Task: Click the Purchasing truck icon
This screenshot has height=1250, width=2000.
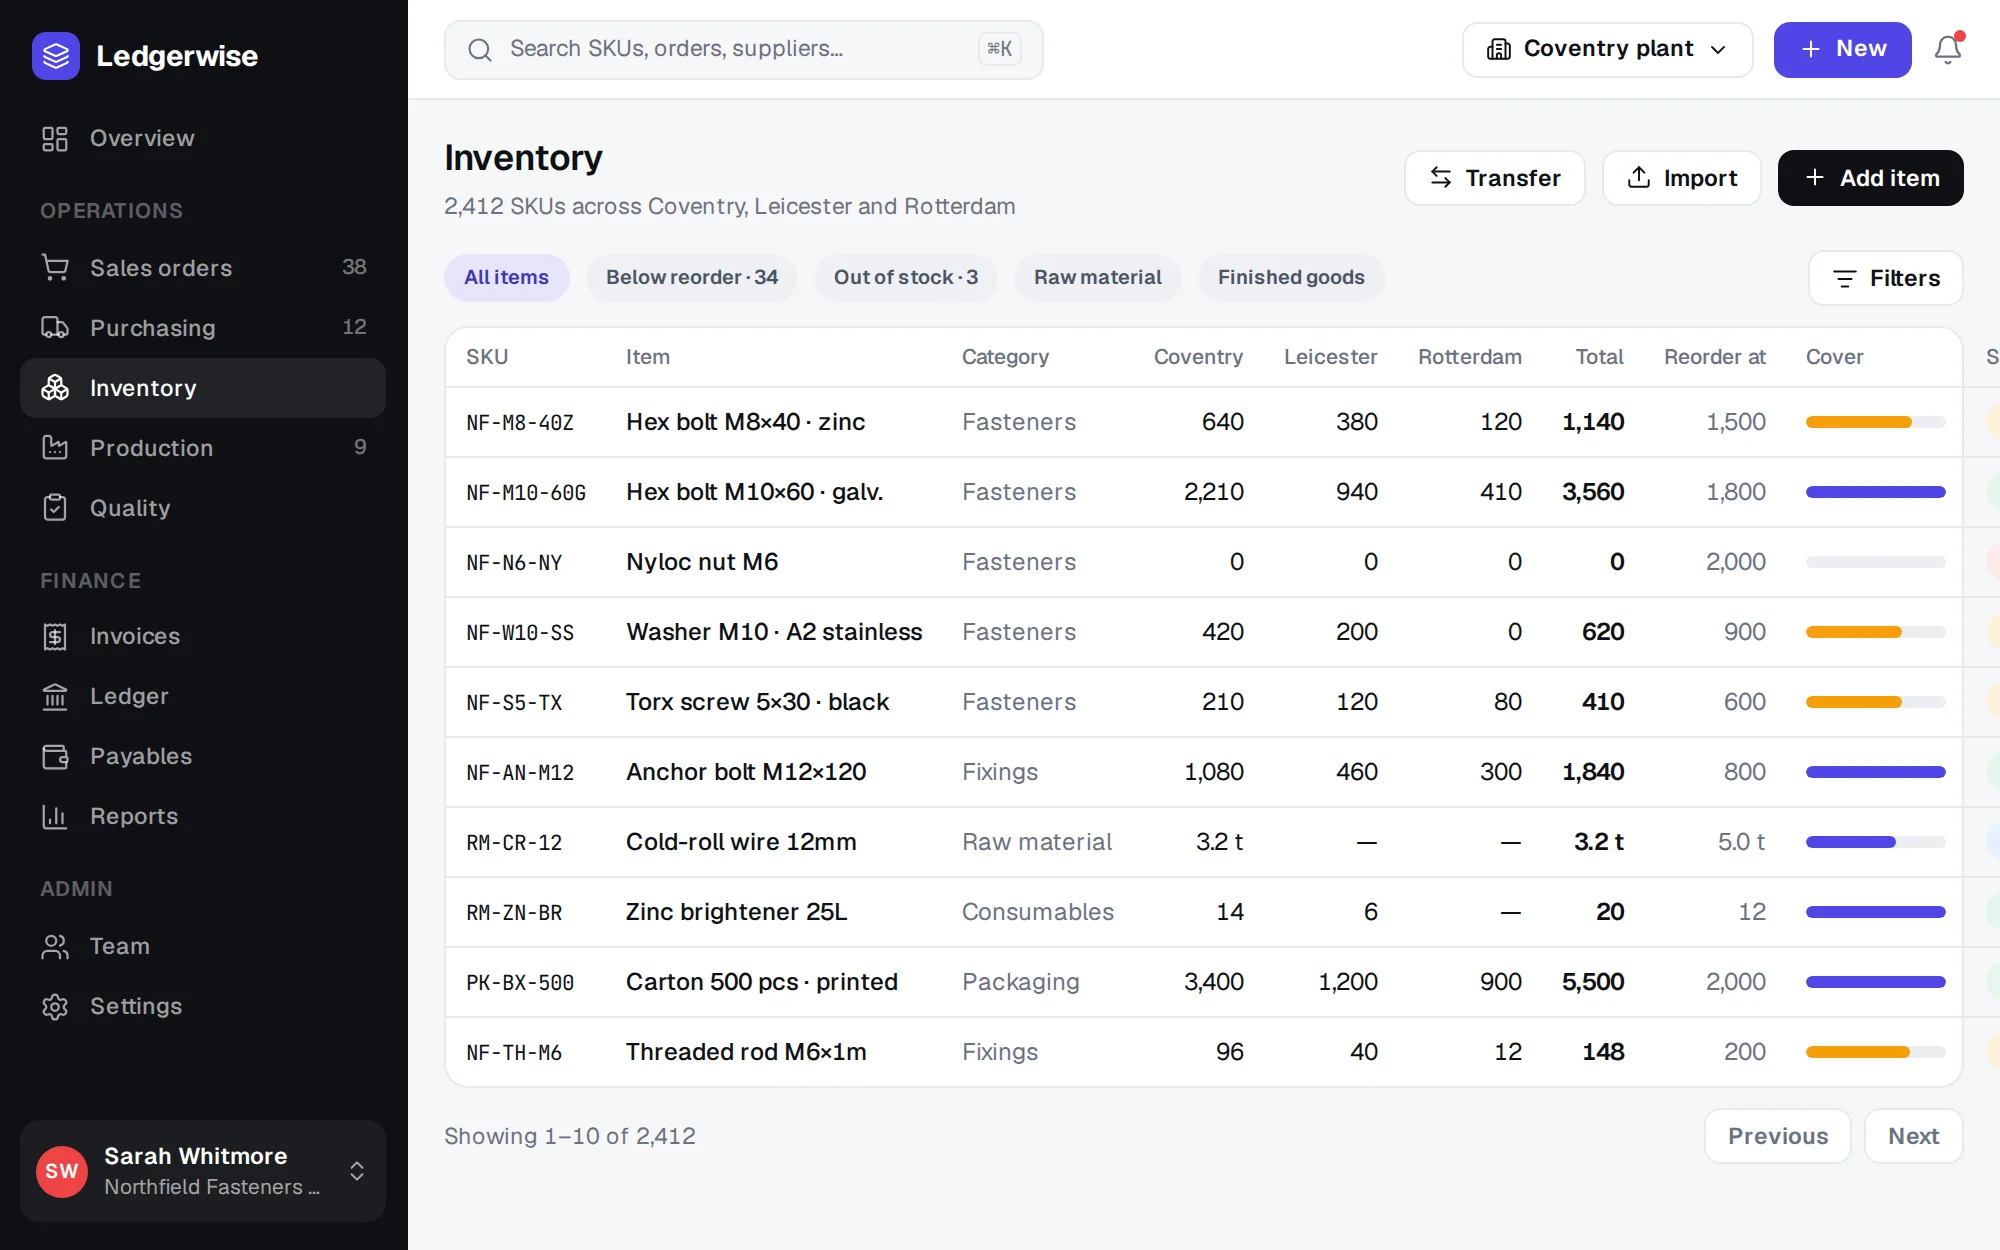Action: pos(55,328)
